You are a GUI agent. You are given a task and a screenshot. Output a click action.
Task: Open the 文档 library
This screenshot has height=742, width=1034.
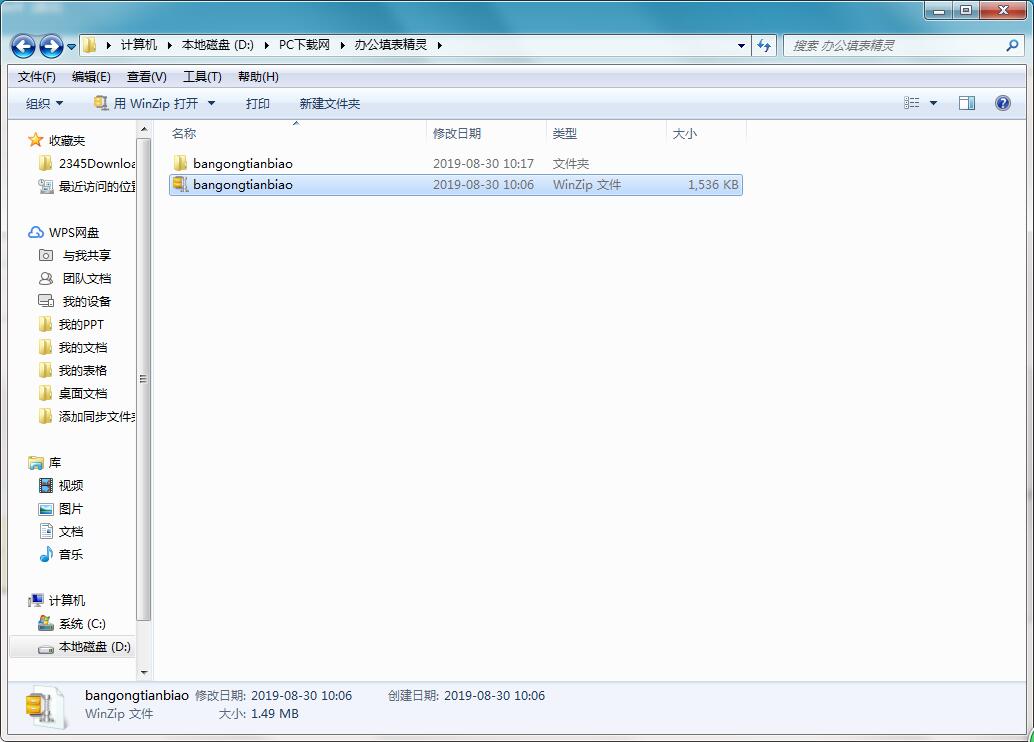coord(61,532)
